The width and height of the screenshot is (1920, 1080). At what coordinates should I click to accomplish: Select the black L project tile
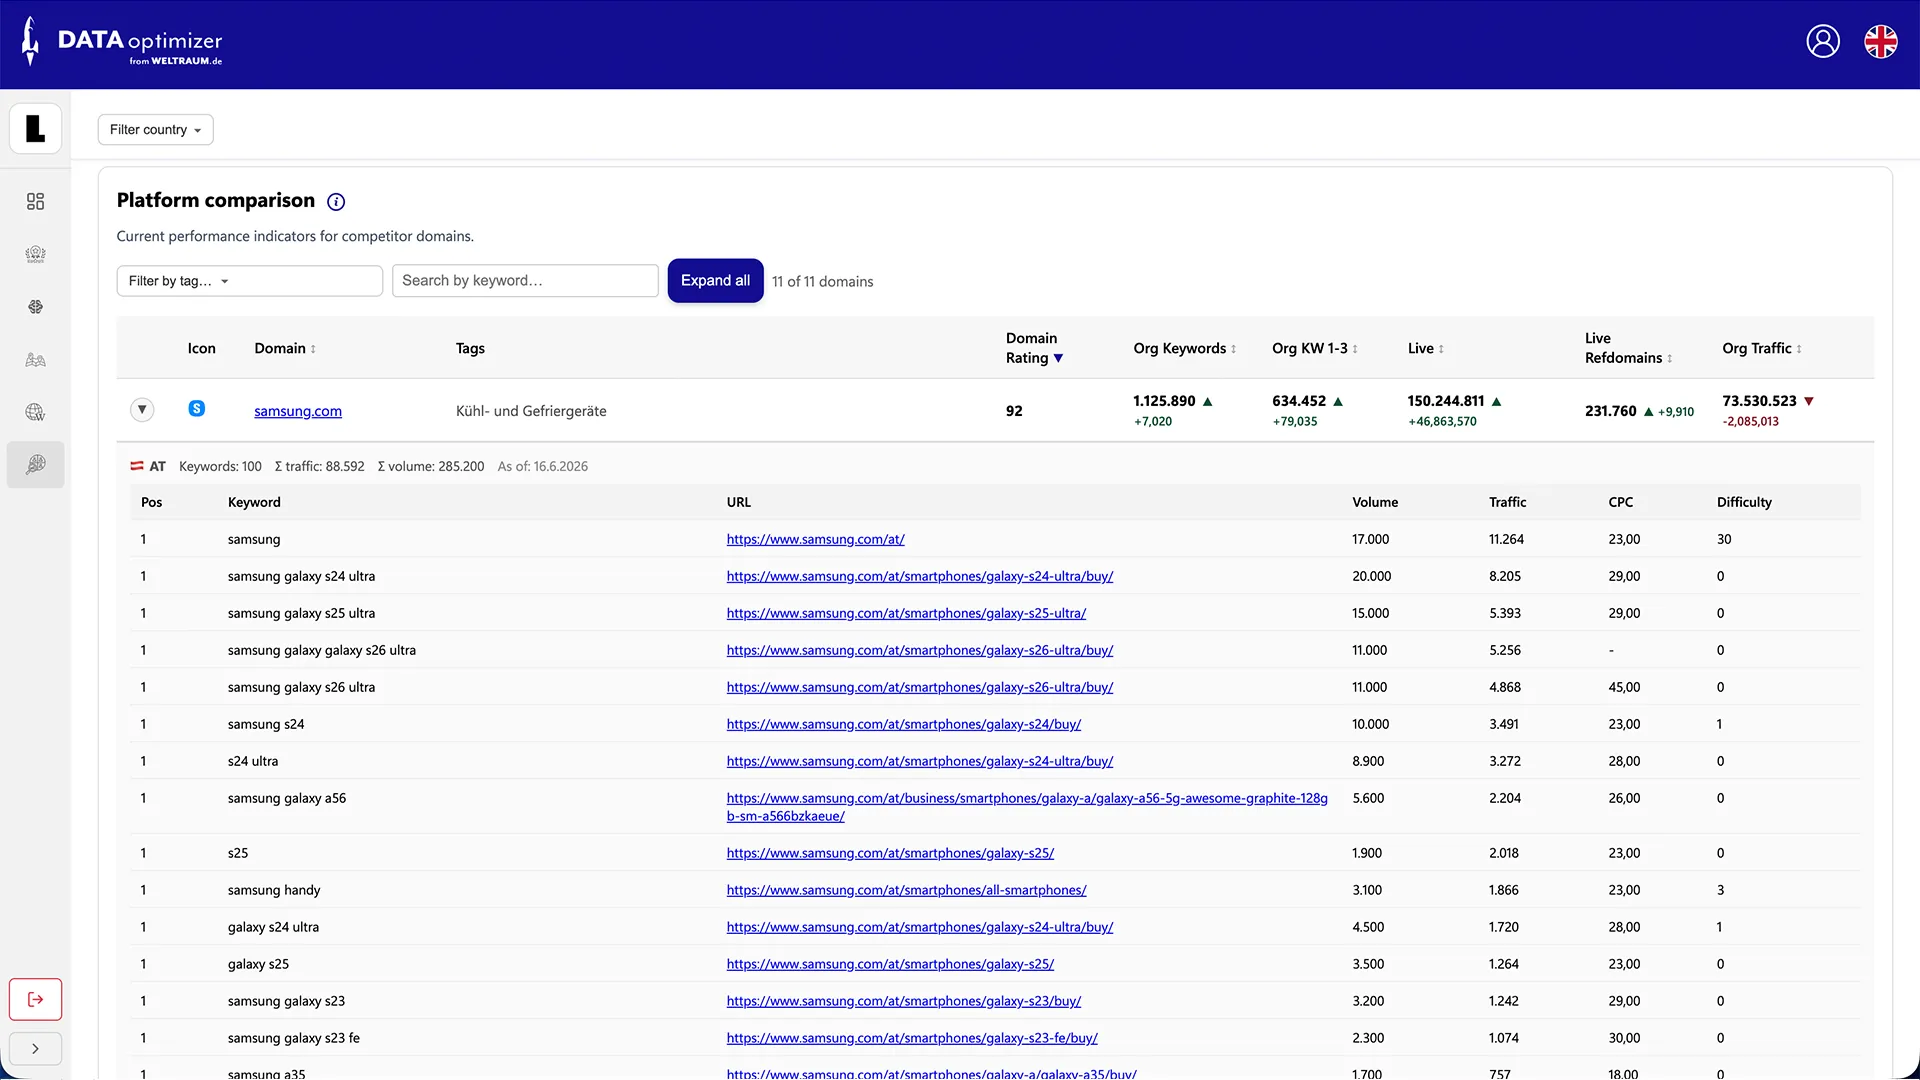click(36, 129)
